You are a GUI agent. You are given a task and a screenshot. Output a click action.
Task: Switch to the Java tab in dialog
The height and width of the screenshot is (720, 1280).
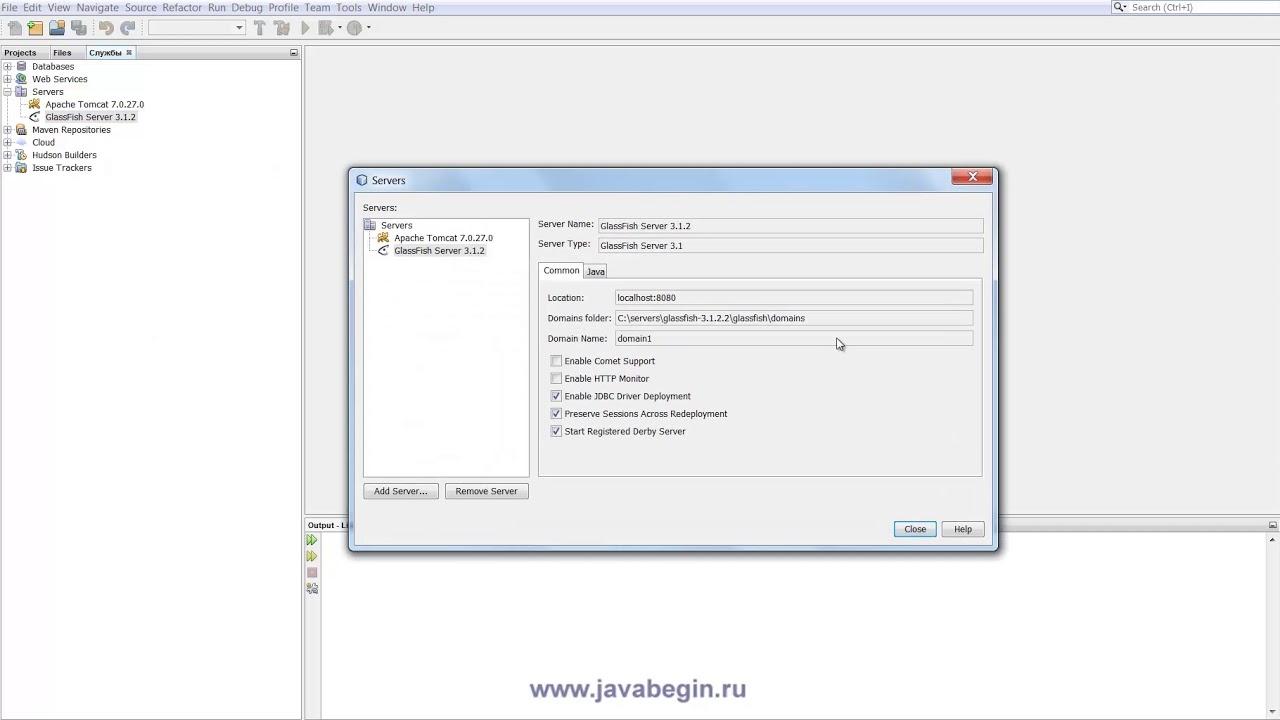[x=595, y=272]
